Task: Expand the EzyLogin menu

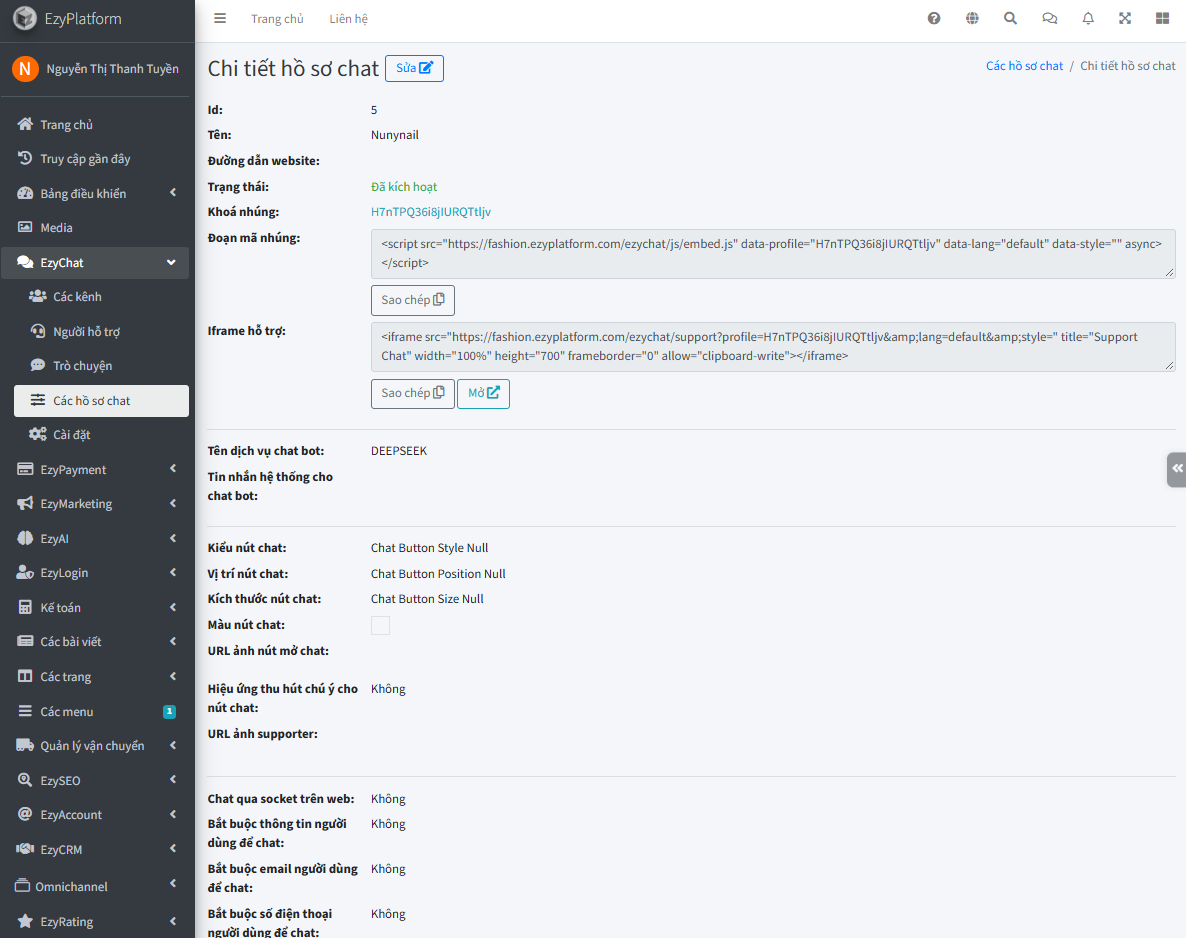Action: pos(95,573)
